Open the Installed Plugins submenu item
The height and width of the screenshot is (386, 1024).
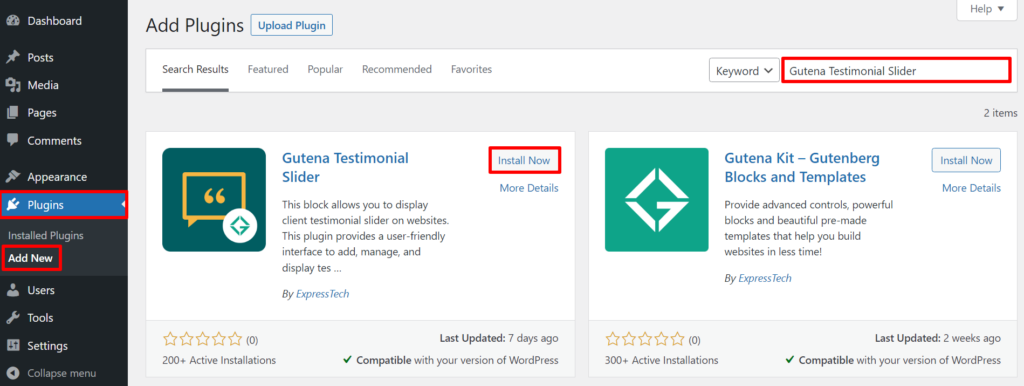pos(46,235)
